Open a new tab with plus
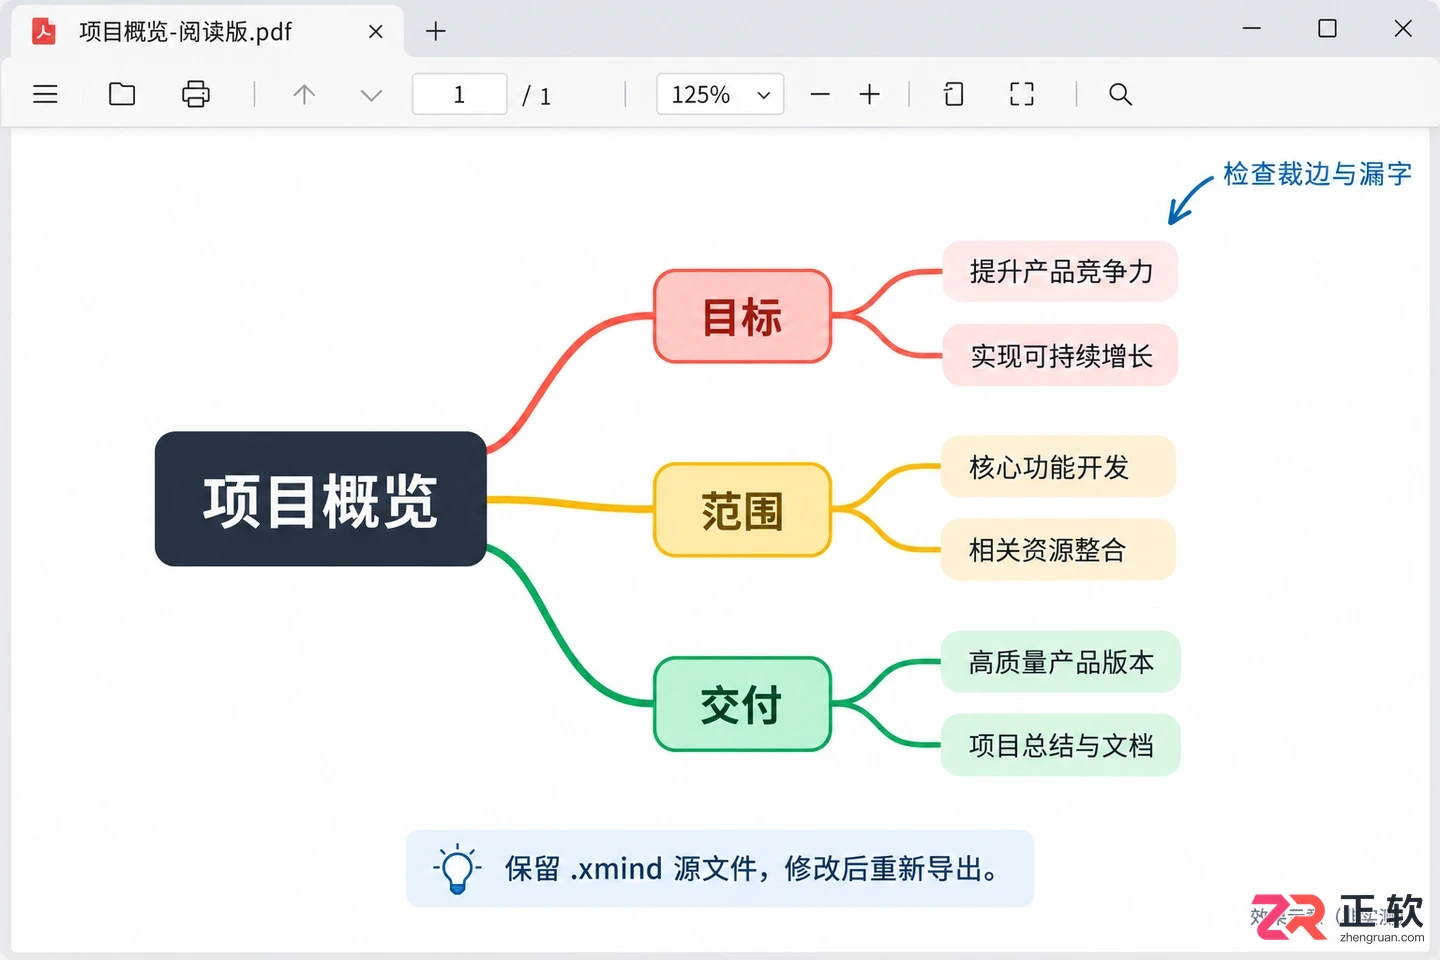This screenshot has height=960, width=1440. click(435, 32)
